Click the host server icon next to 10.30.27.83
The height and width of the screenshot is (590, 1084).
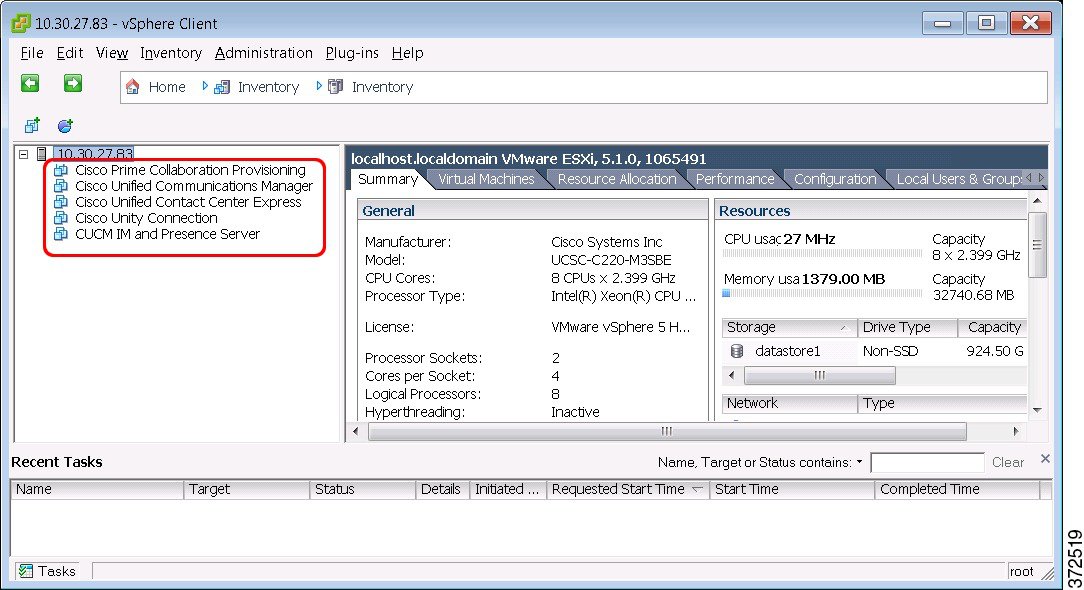pos(41,154)
